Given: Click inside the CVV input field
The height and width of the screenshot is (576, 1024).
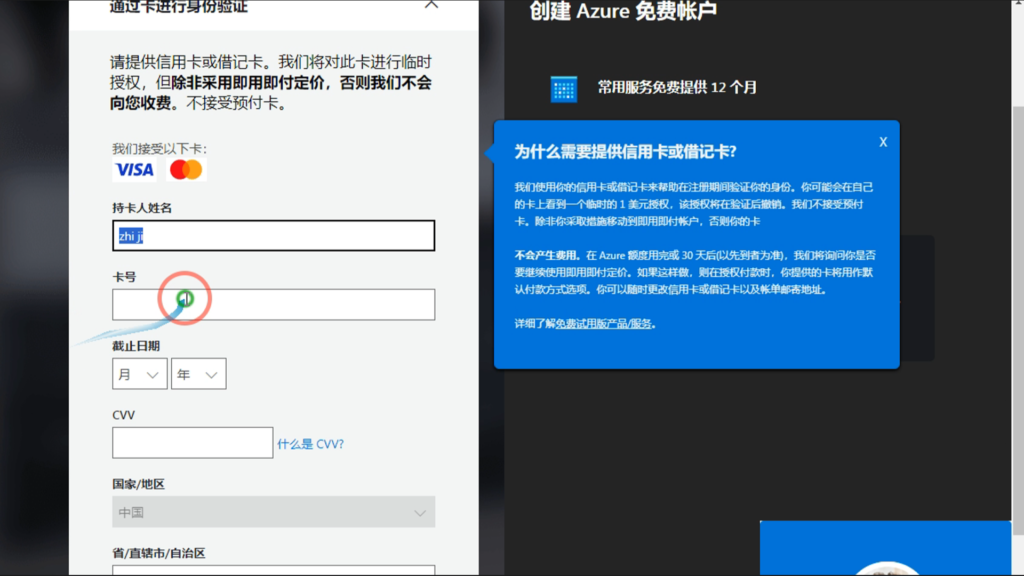Looking at the screenshot, I should [x=192, y=442].
